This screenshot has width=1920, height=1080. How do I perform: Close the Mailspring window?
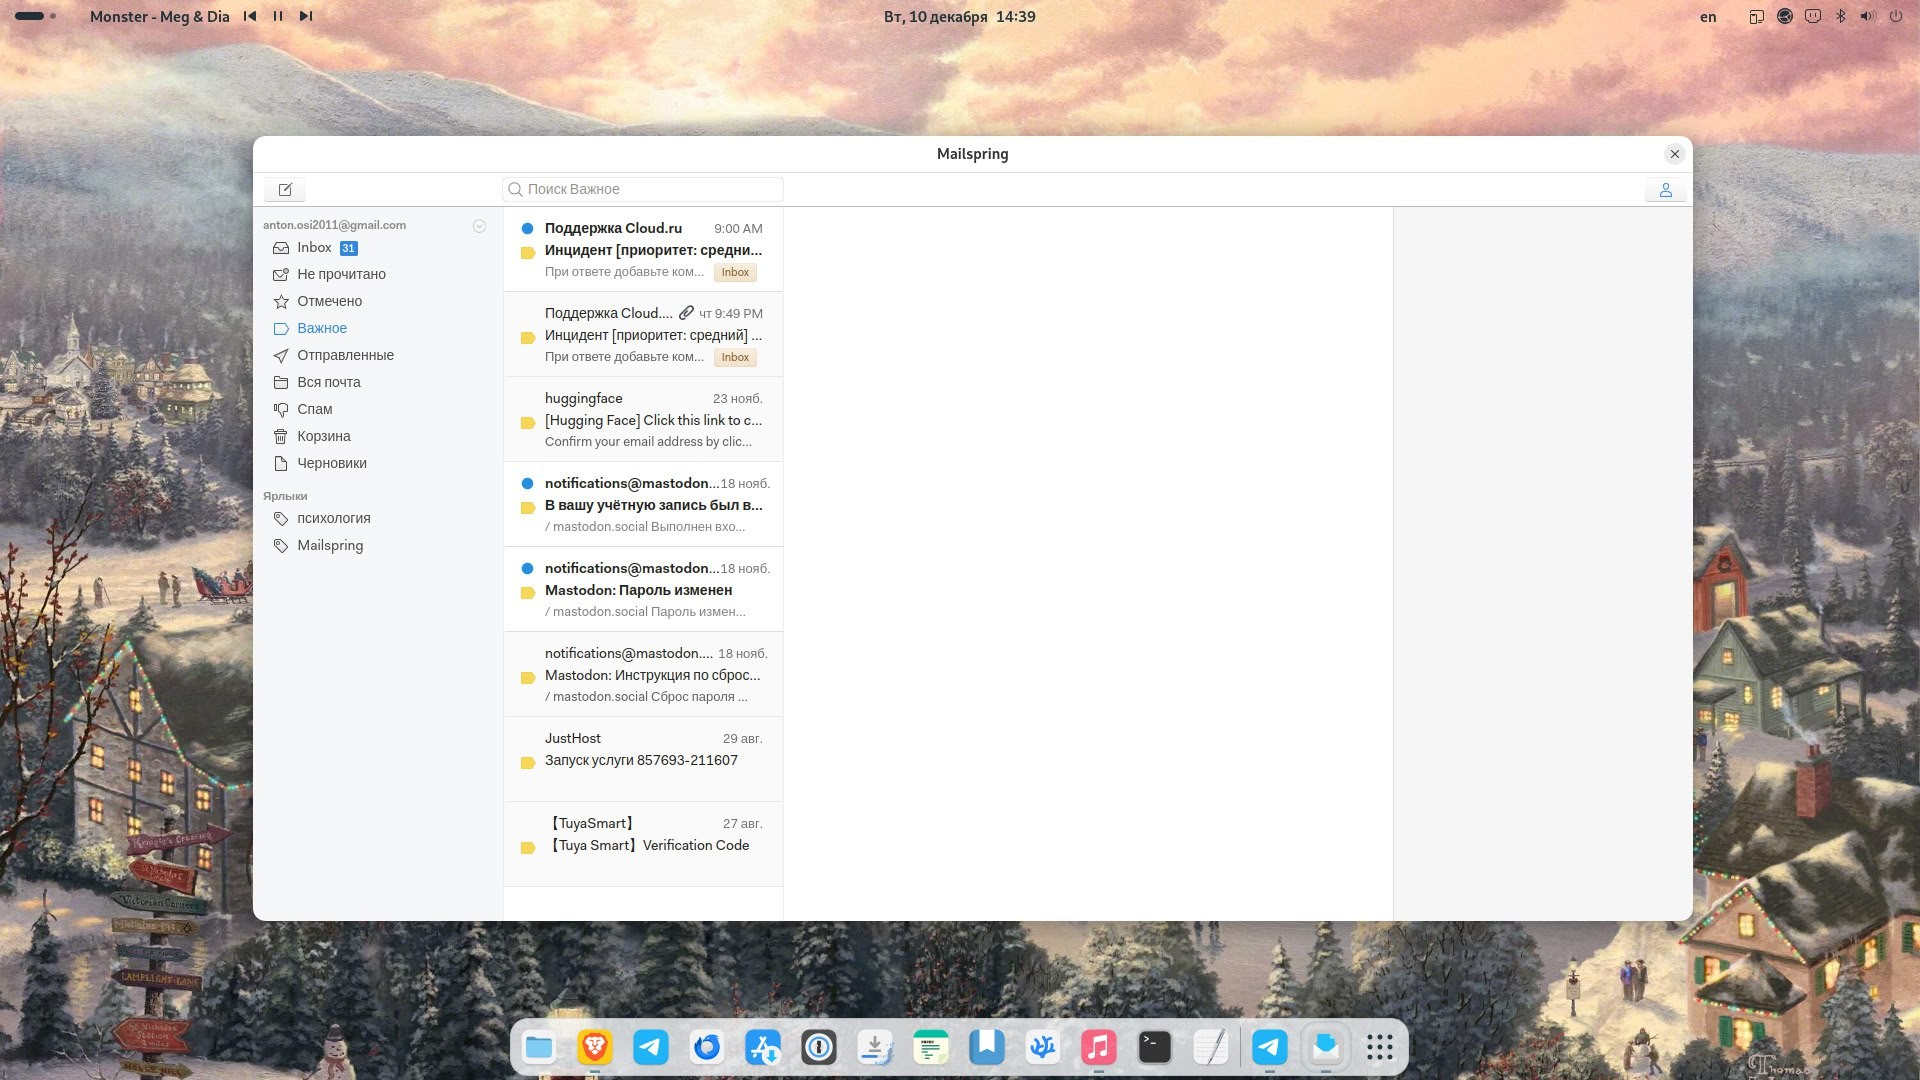pos(1675,154)
